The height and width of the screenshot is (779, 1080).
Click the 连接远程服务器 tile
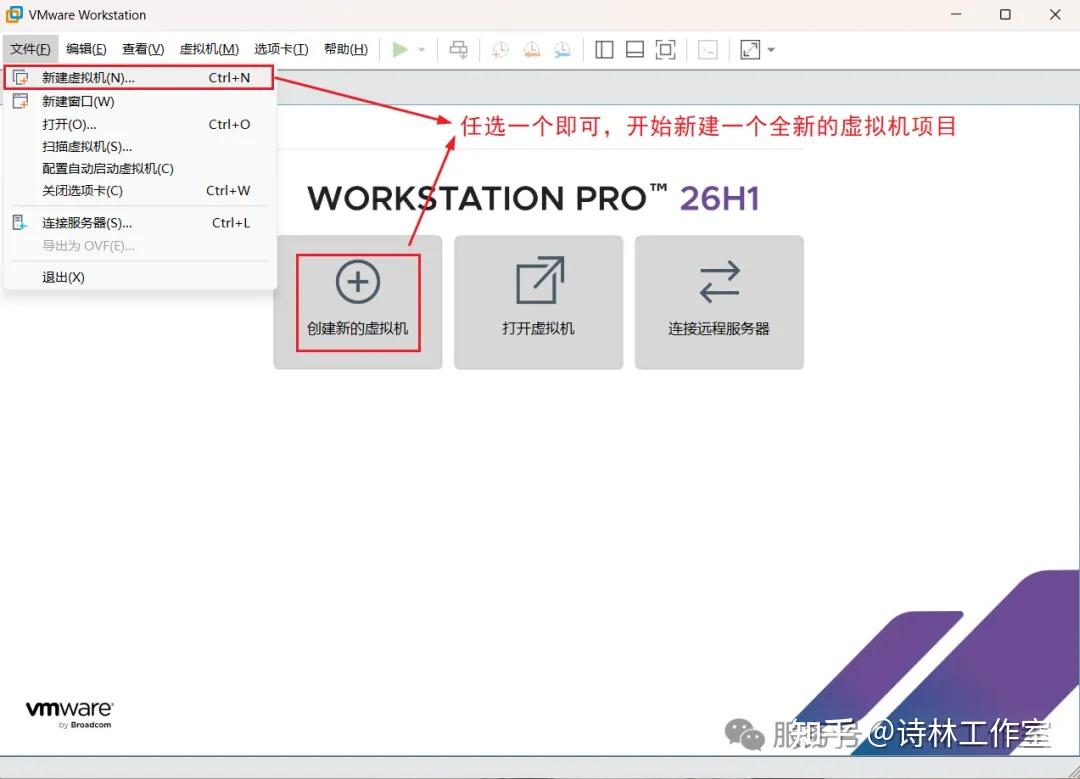coord(719,302)
